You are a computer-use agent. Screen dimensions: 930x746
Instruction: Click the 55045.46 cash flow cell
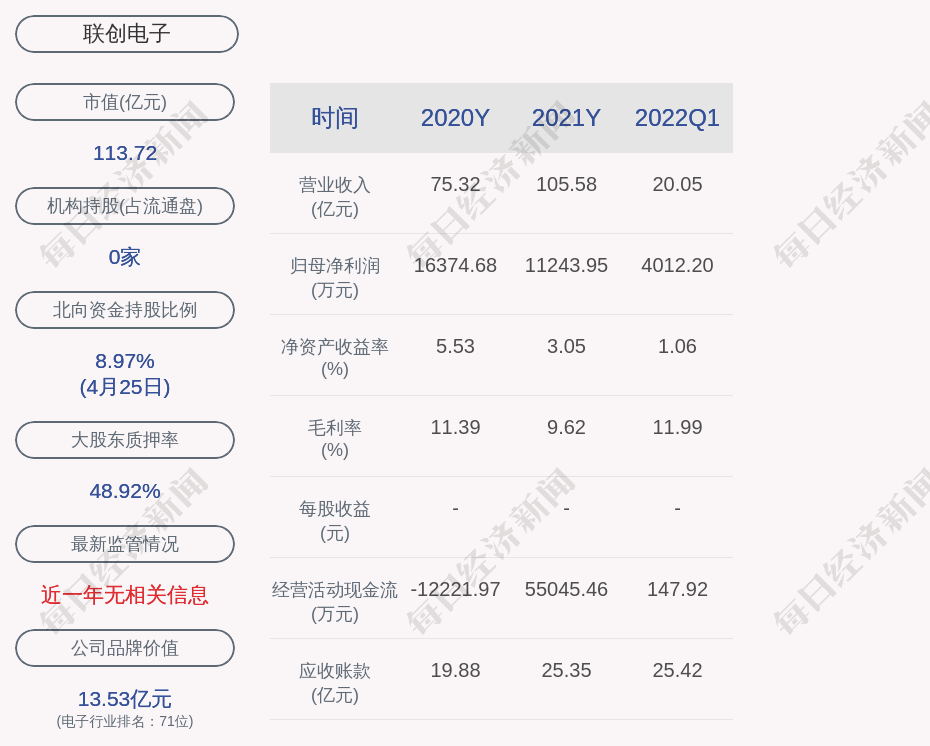coord(566,589)
